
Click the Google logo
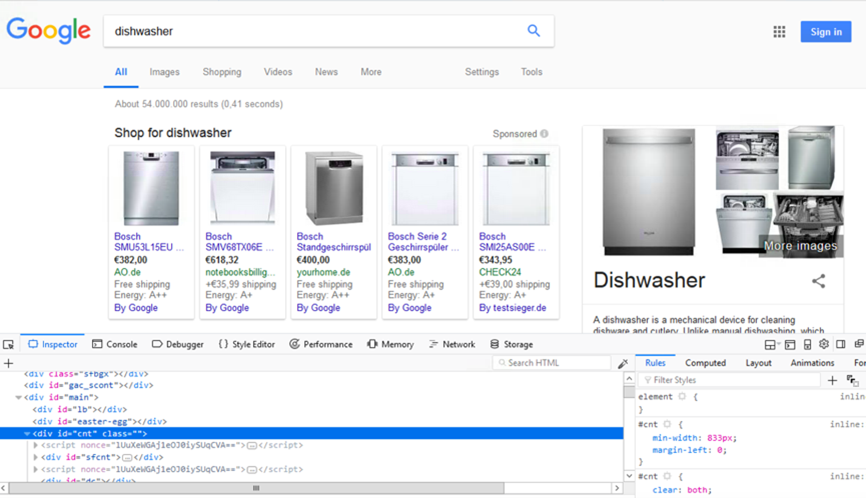pos(49,30)
